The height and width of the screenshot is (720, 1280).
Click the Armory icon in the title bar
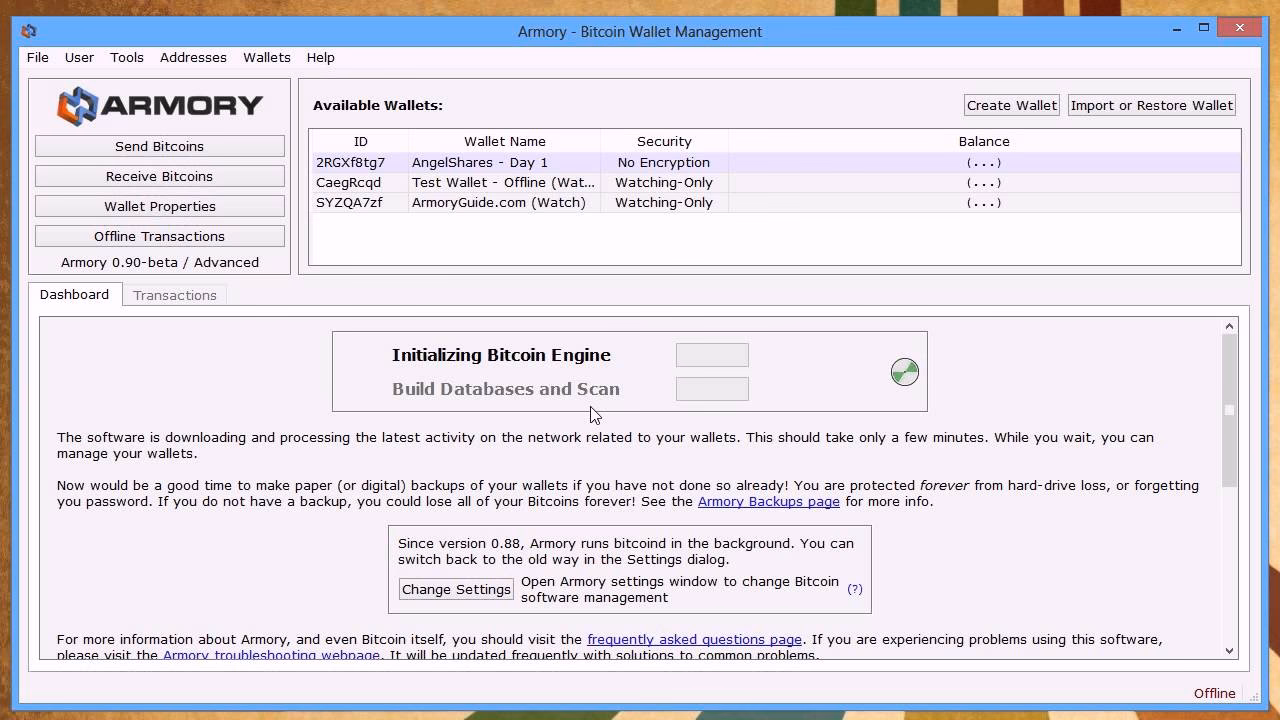coord(29,31)
